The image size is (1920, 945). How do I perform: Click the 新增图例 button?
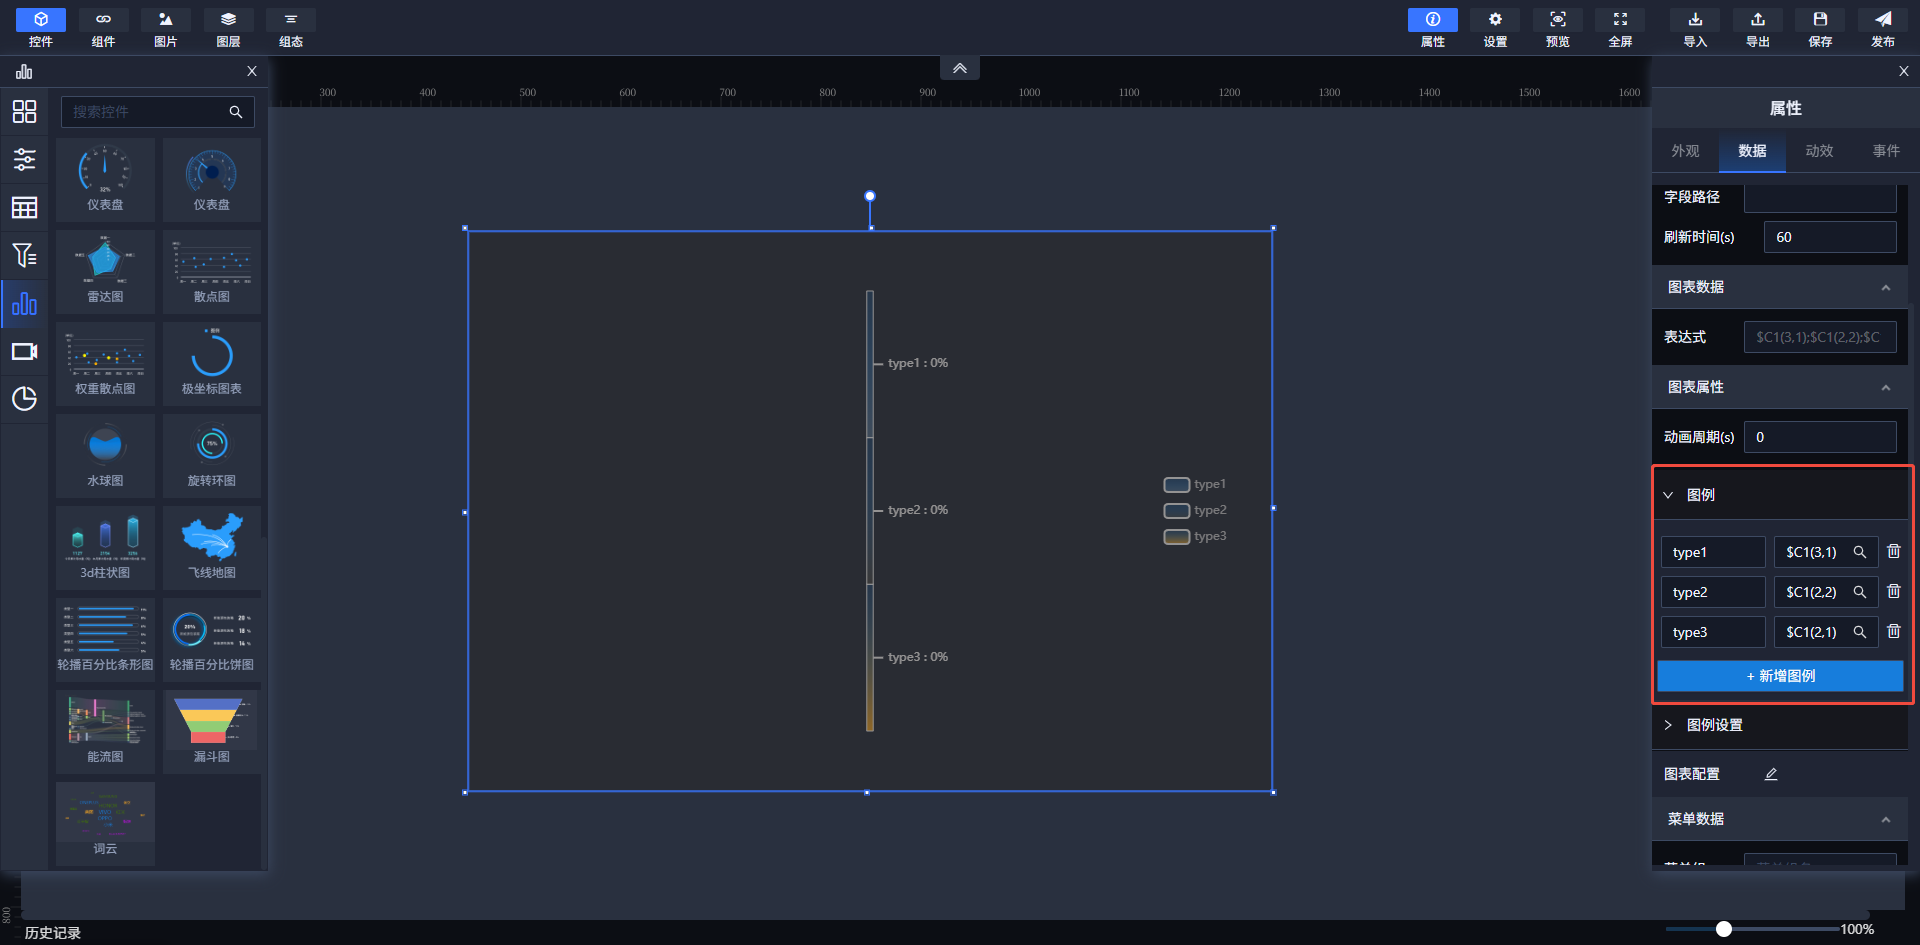coord(1780,676)
